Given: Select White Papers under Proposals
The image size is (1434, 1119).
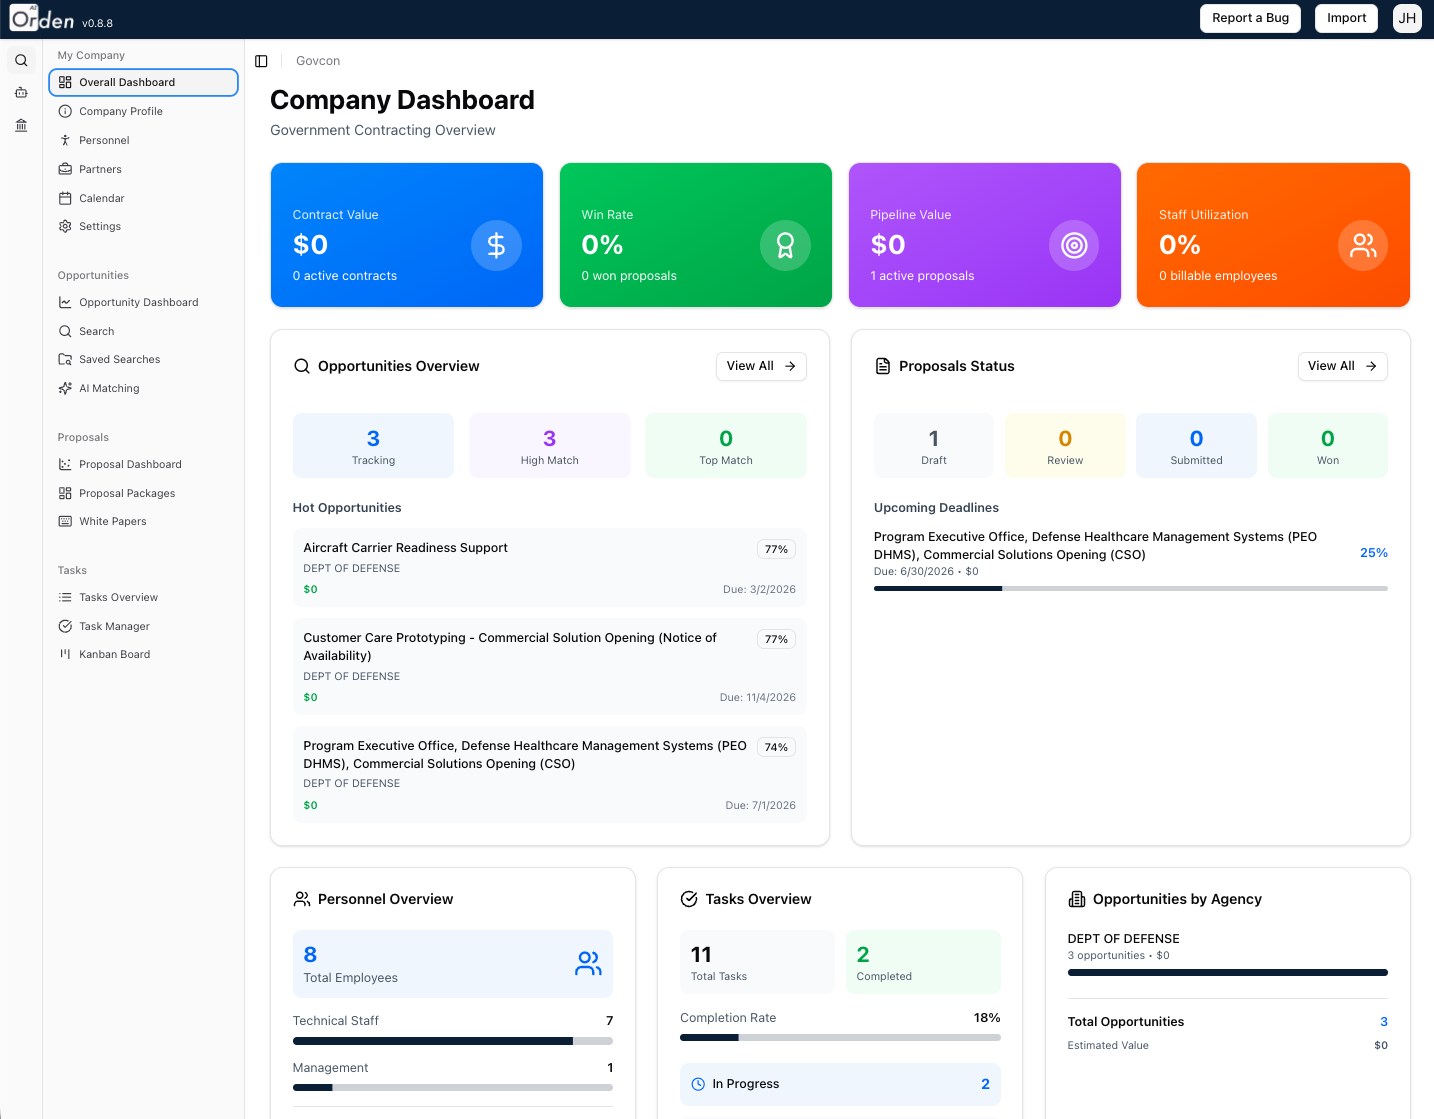Looking at the screenshot, I should [x=112, y=521].
